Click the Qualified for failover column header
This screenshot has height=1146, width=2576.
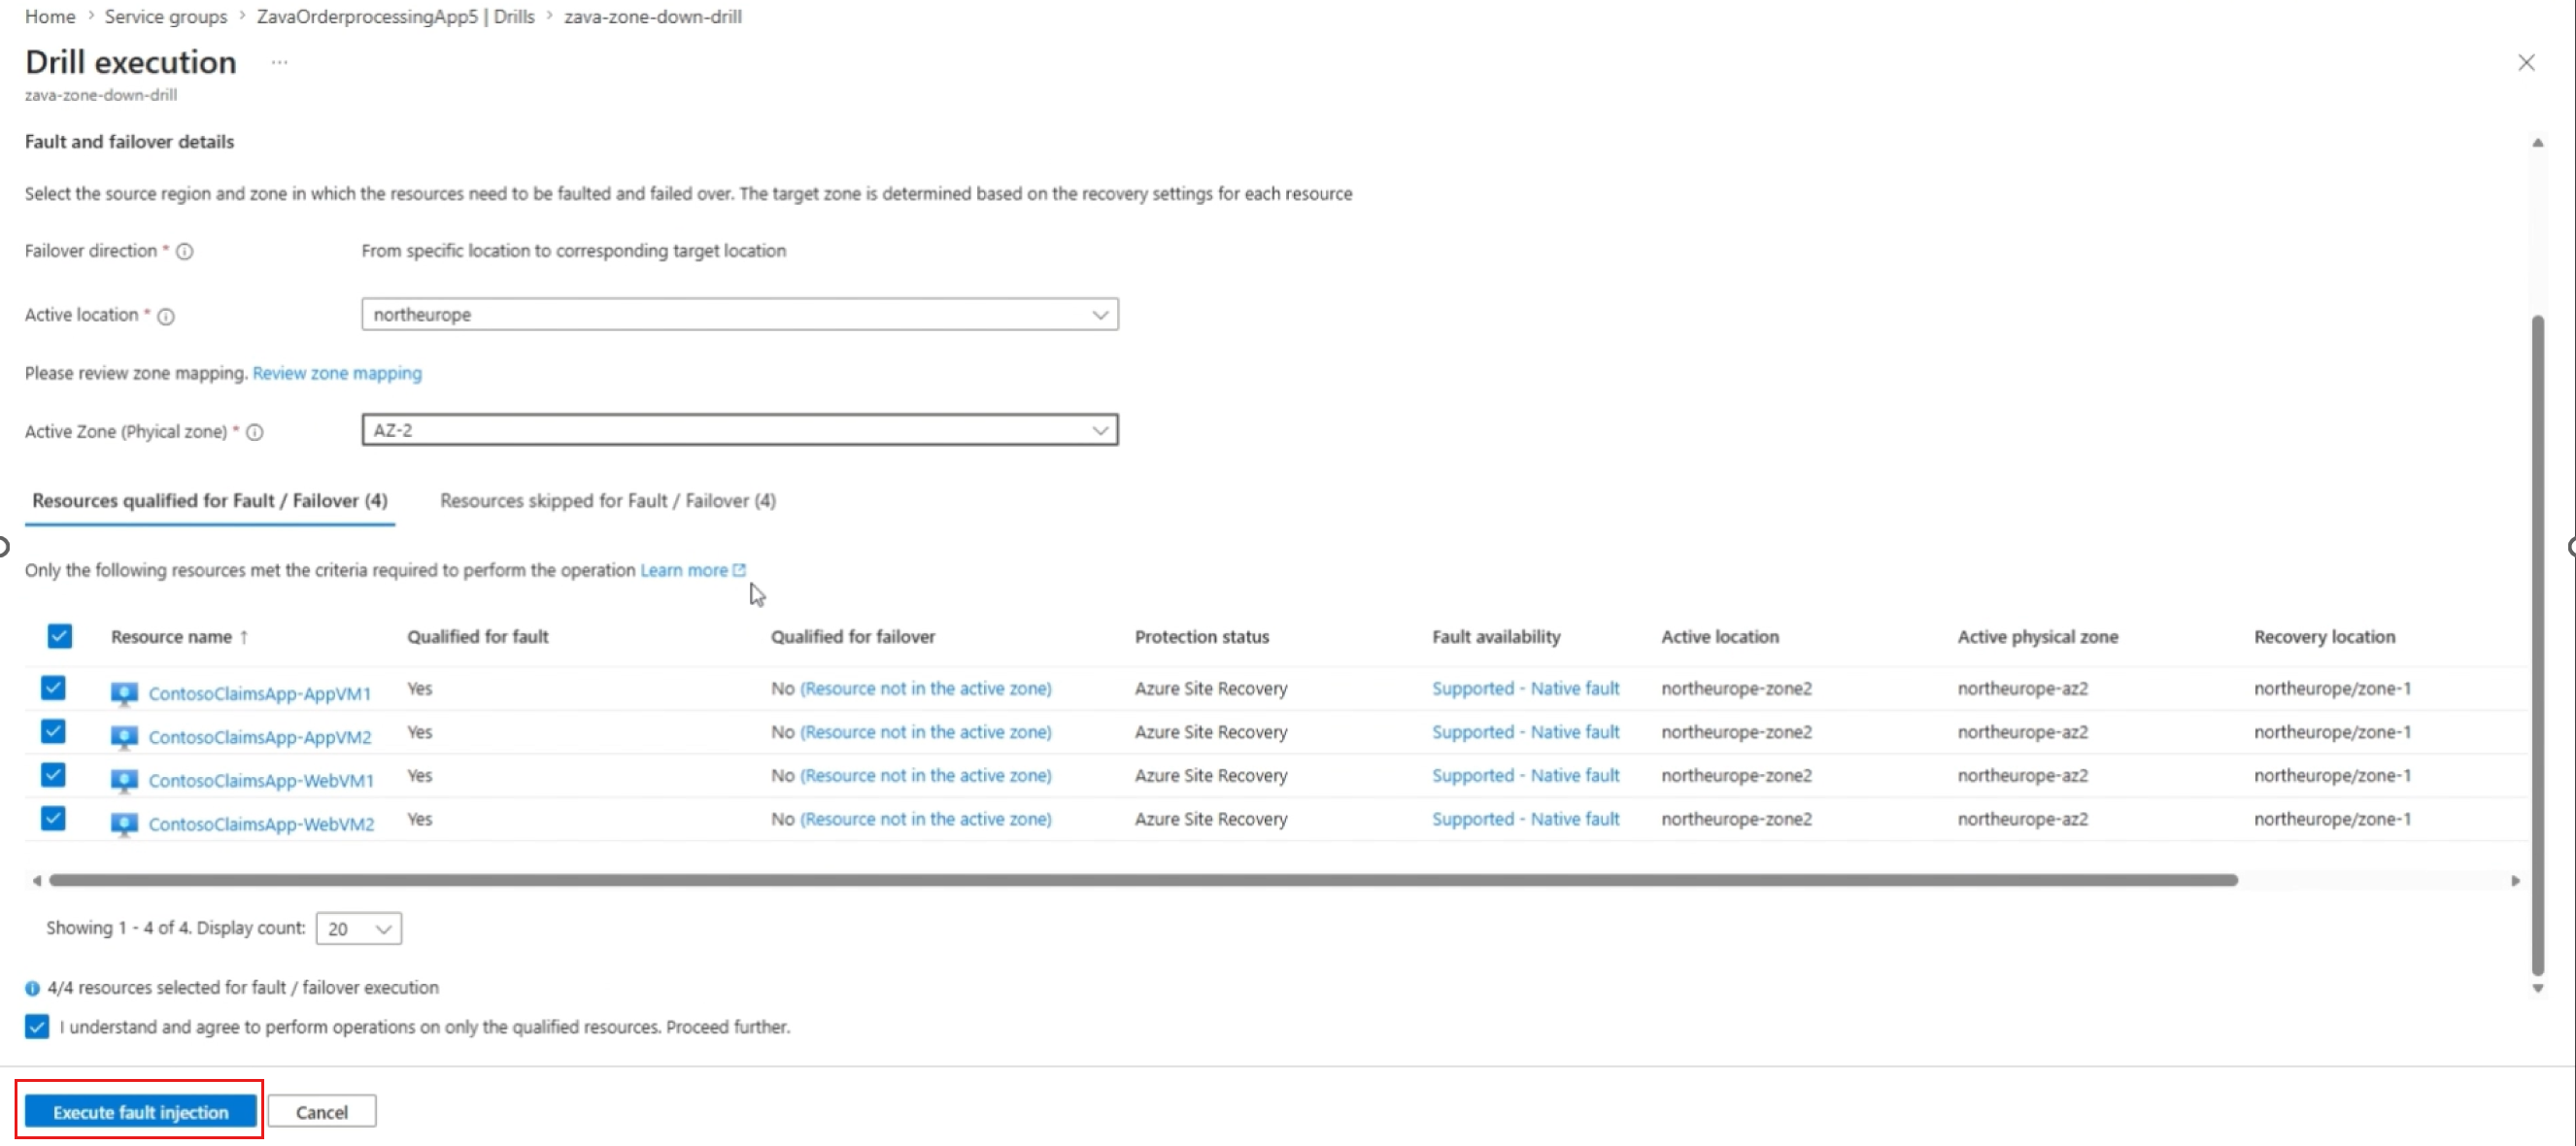coord(853,637)
